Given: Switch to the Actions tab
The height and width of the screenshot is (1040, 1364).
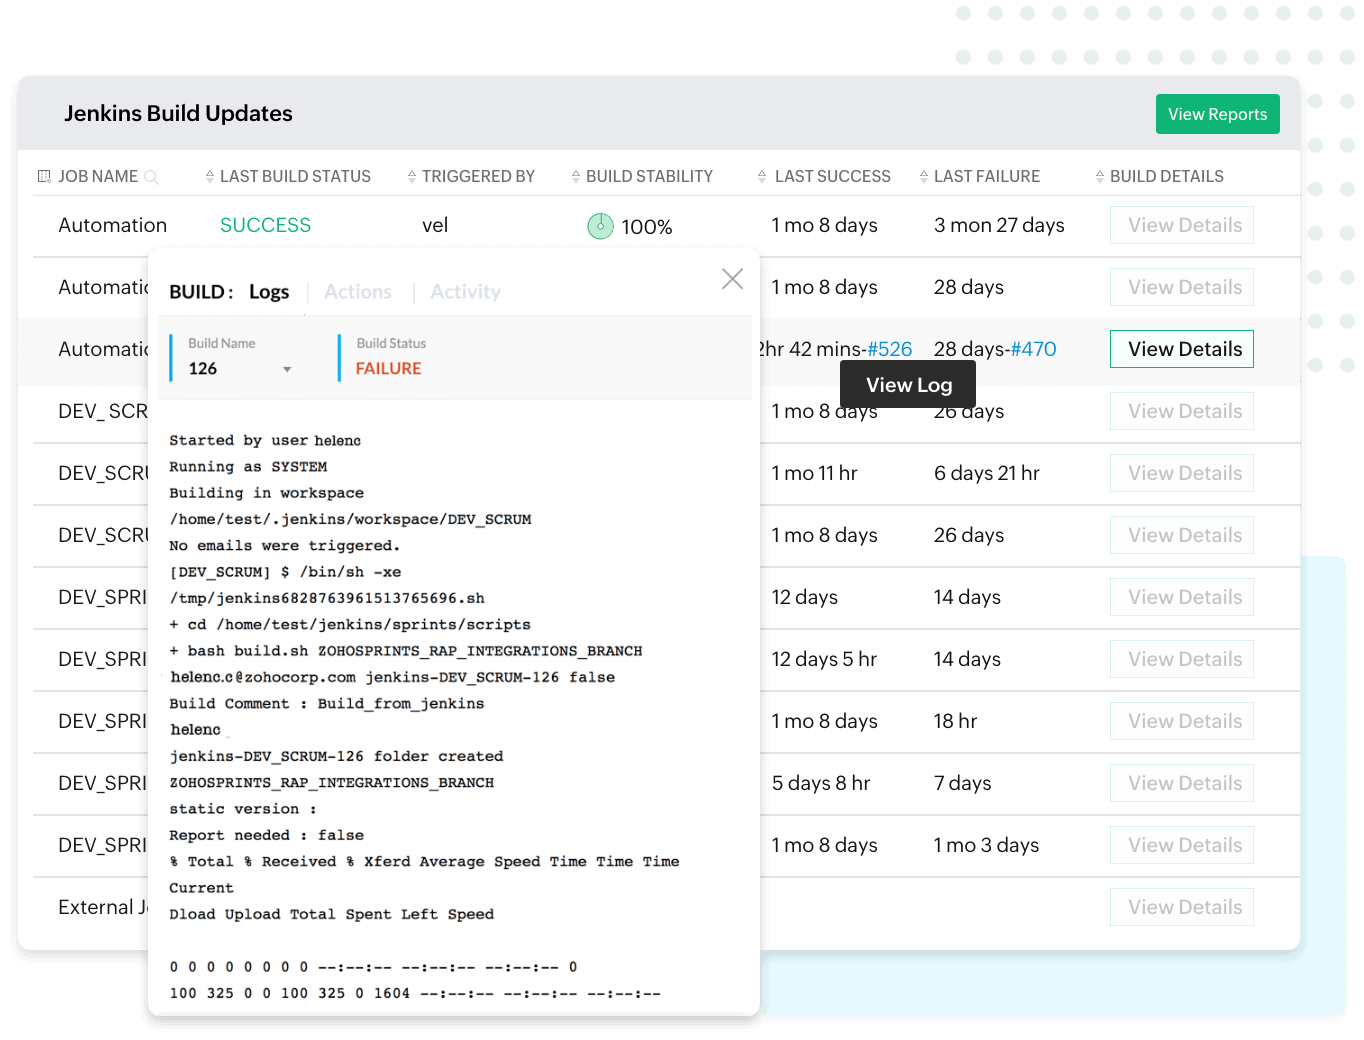Looking at the screenshot, I should (x=358, y=292).
